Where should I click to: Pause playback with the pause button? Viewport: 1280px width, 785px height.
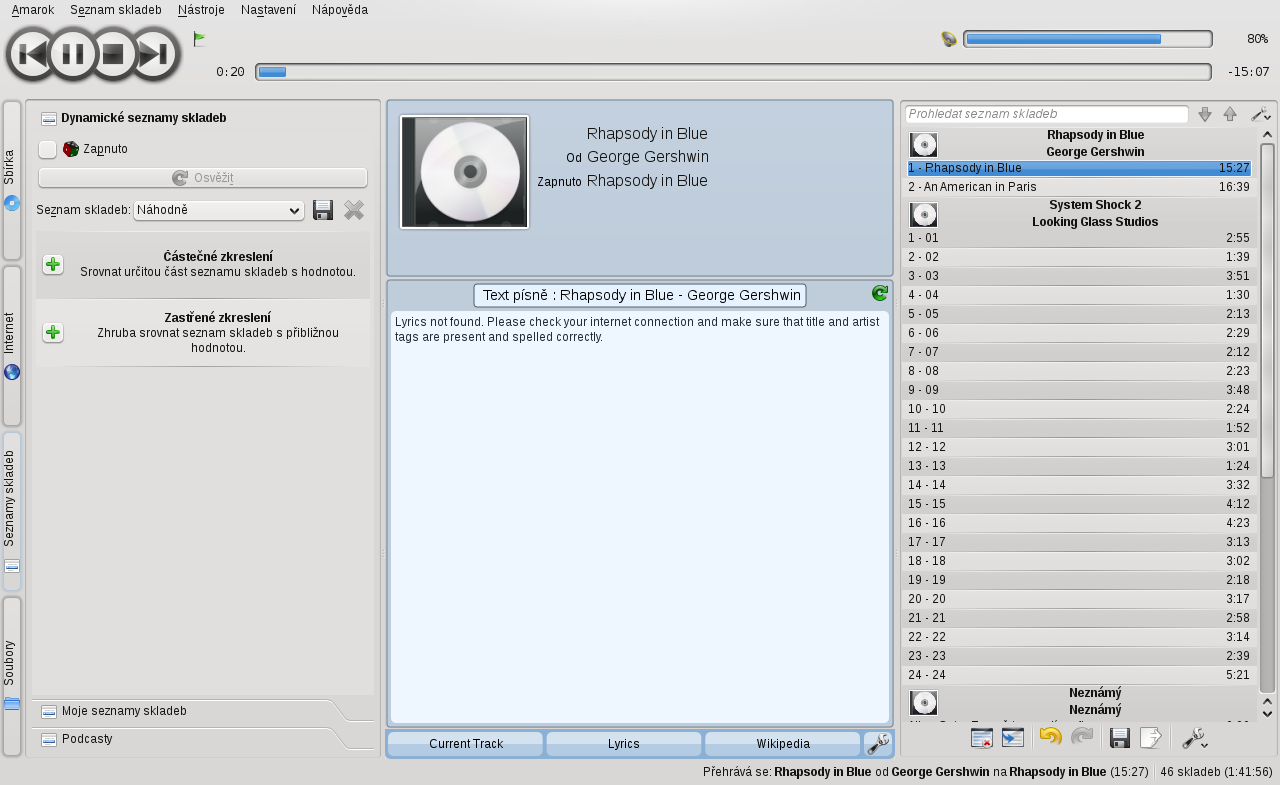(x=73, y=54)
